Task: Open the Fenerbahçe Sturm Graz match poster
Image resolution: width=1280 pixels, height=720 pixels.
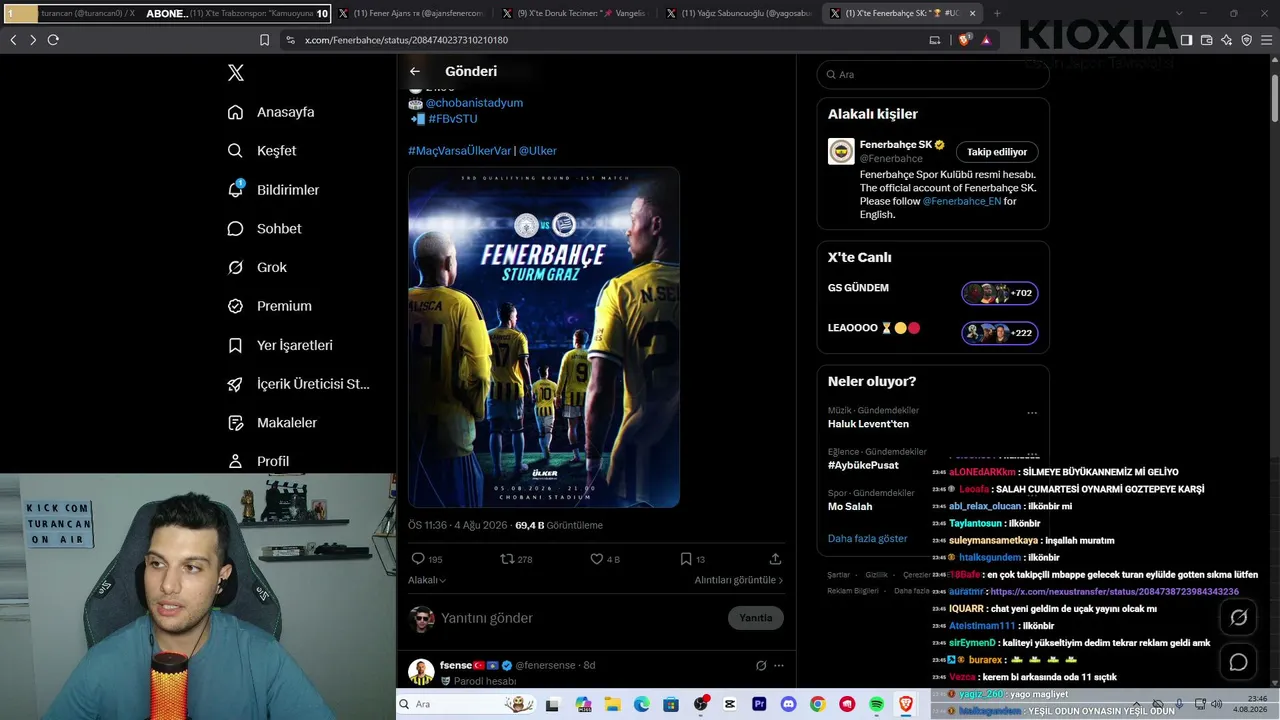Action: [x=544, y=337]
